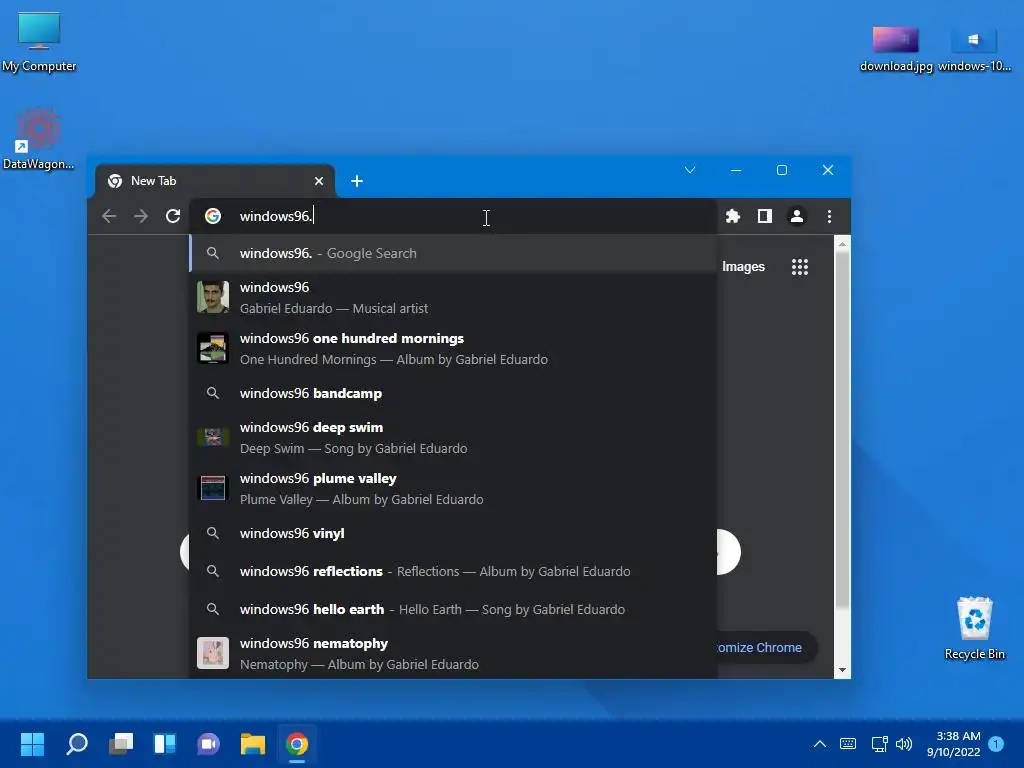Open the volume speaker tray icon
This screenshot has height=768, width=1024.
(904, 744)
